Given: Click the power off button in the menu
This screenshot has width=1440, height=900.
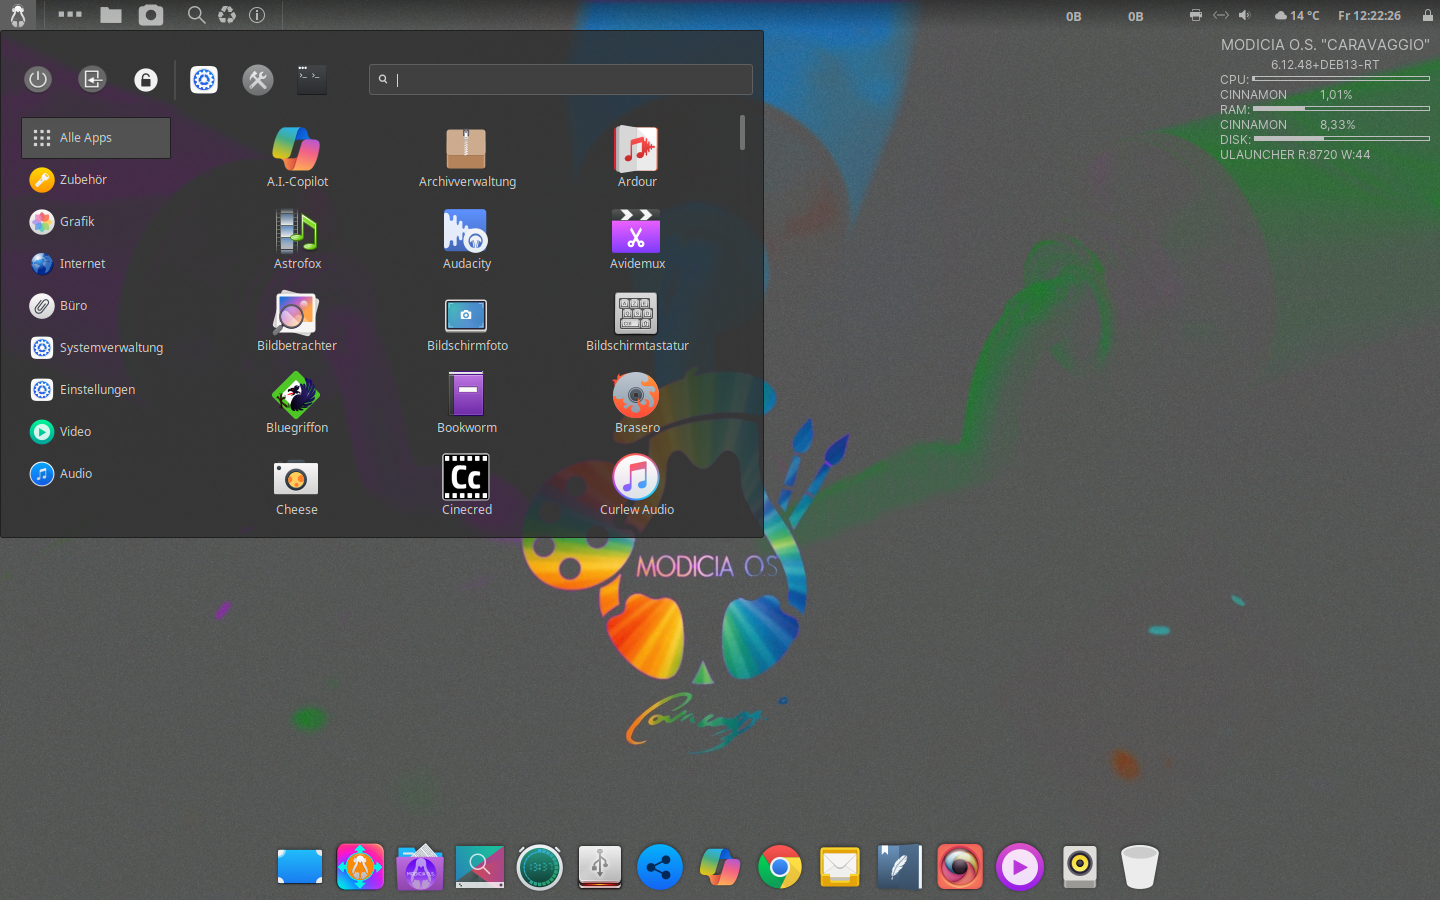Looking at the screenshot, I should tap(38, 80).
